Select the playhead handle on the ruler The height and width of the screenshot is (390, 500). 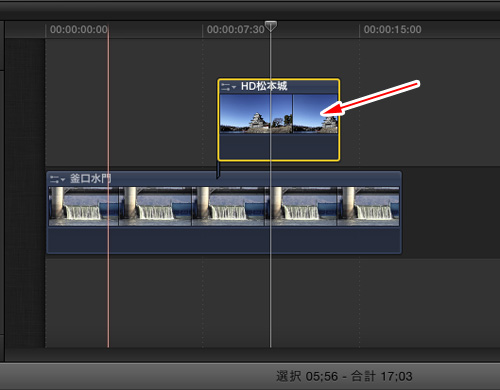coord(271,26)
